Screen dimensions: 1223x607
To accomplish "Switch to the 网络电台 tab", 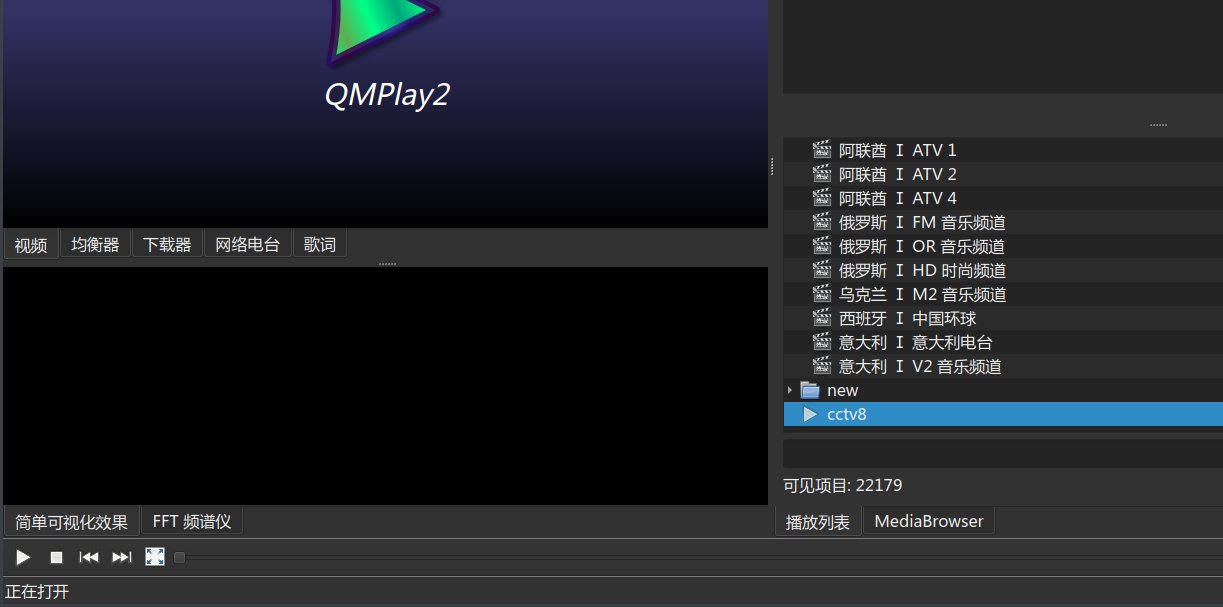I will click(x=247, y=245).
